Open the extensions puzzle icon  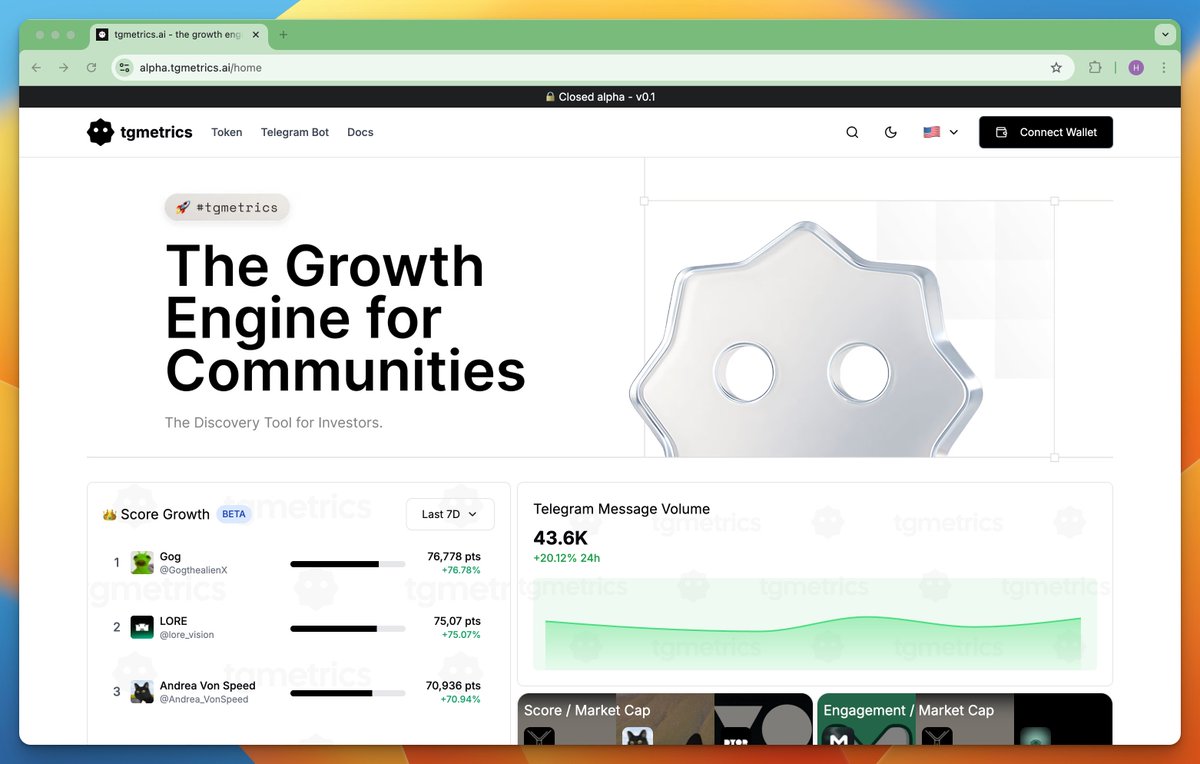1095,68
